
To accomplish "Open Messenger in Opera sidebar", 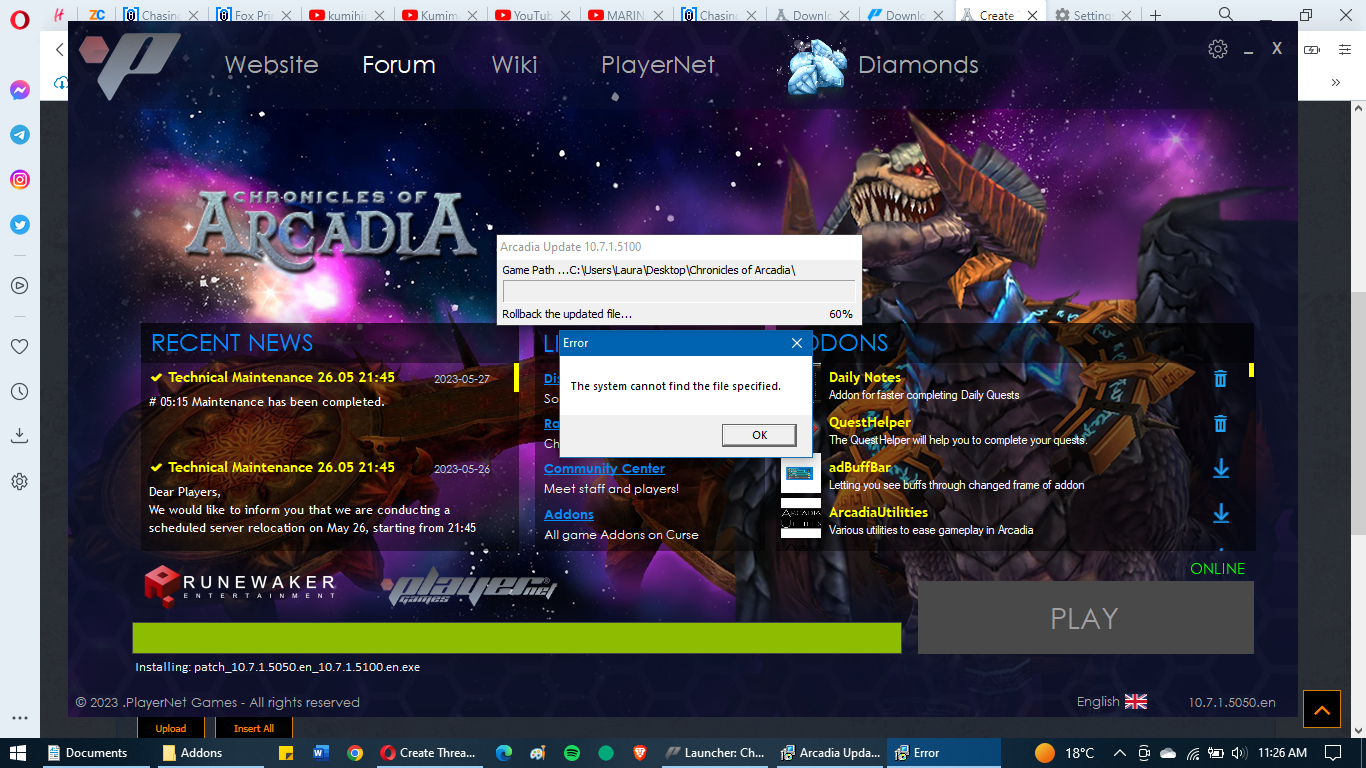I will coord(20,90).
